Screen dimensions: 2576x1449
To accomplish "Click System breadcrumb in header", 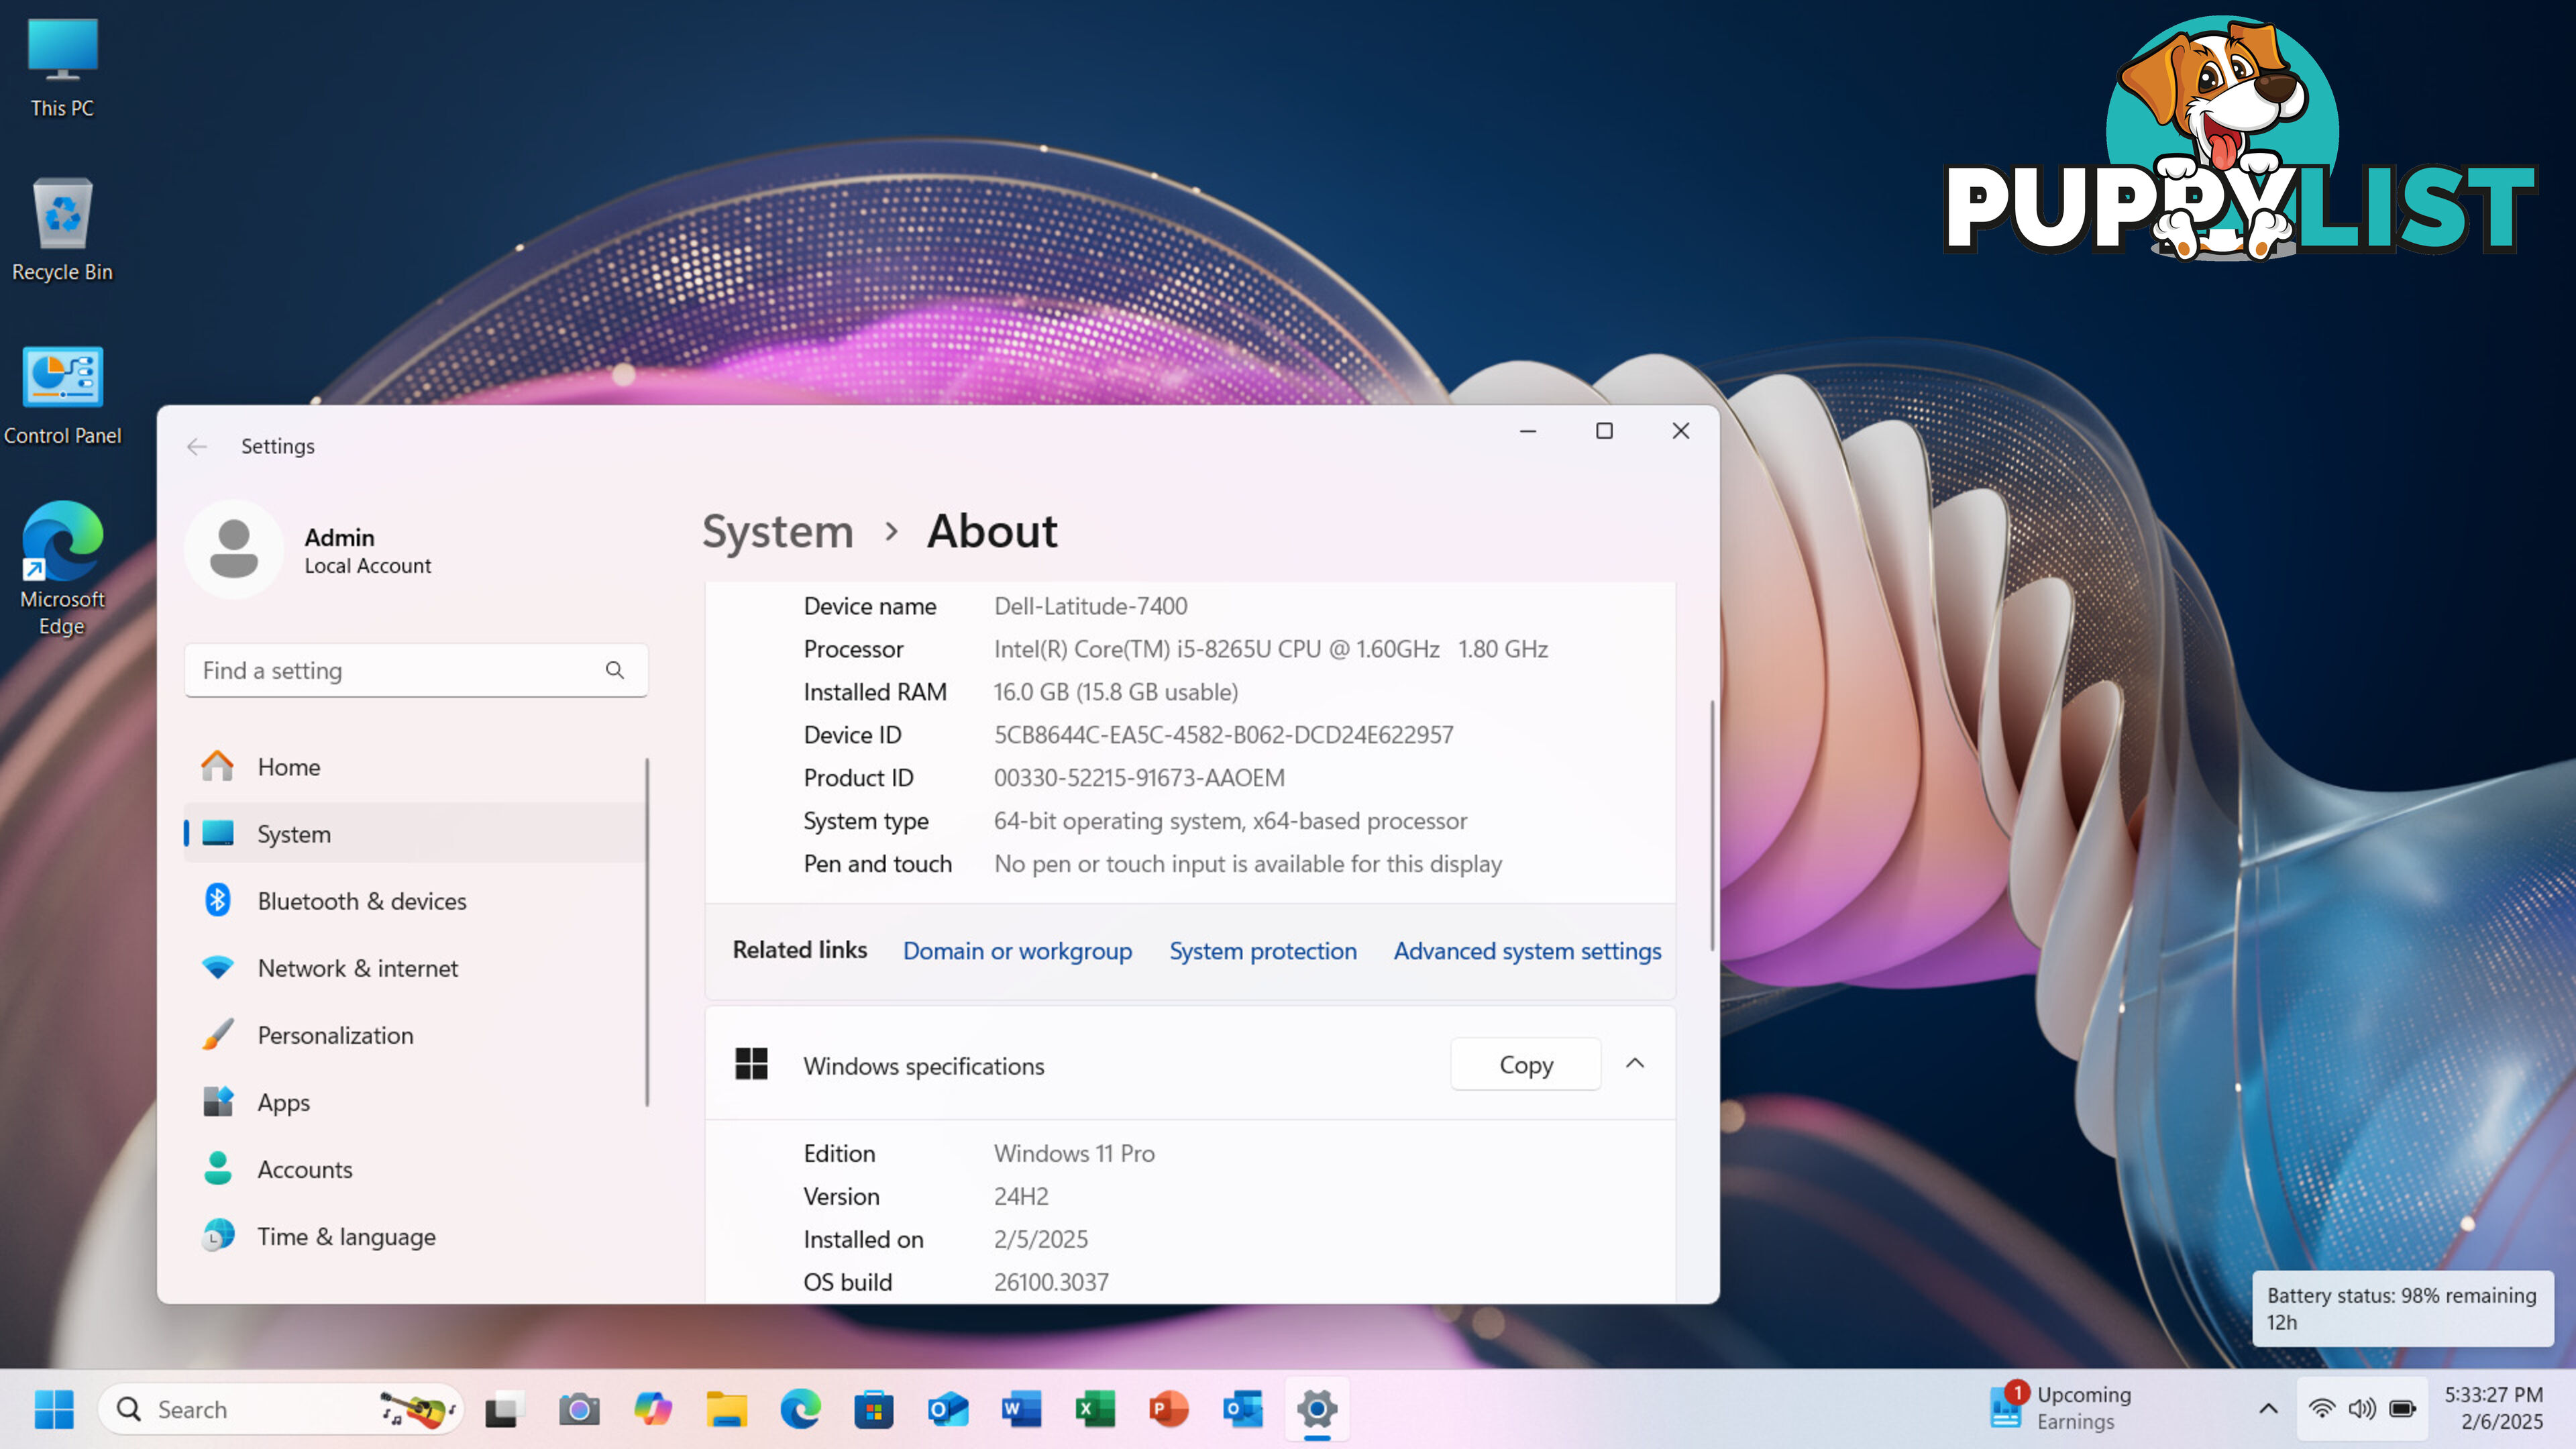I will click(x=778, y=531).
